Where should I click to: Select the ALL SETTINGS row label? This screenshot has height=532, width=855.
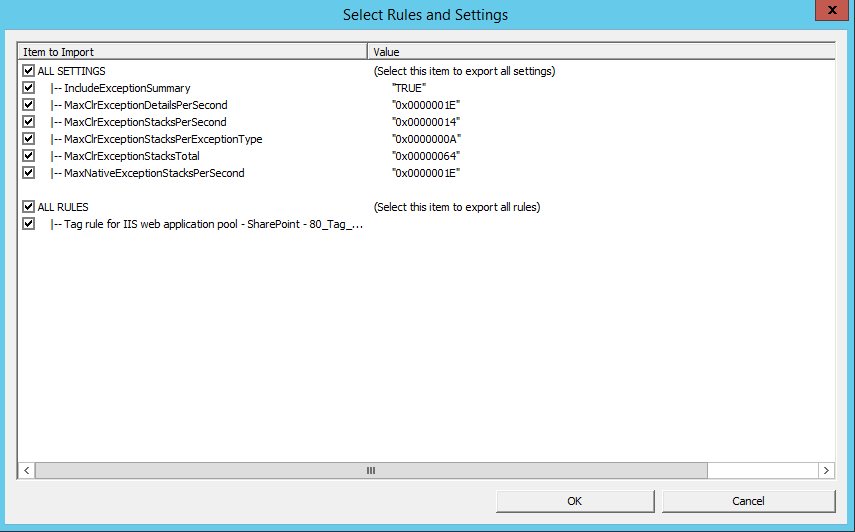(x=71, y=71)
